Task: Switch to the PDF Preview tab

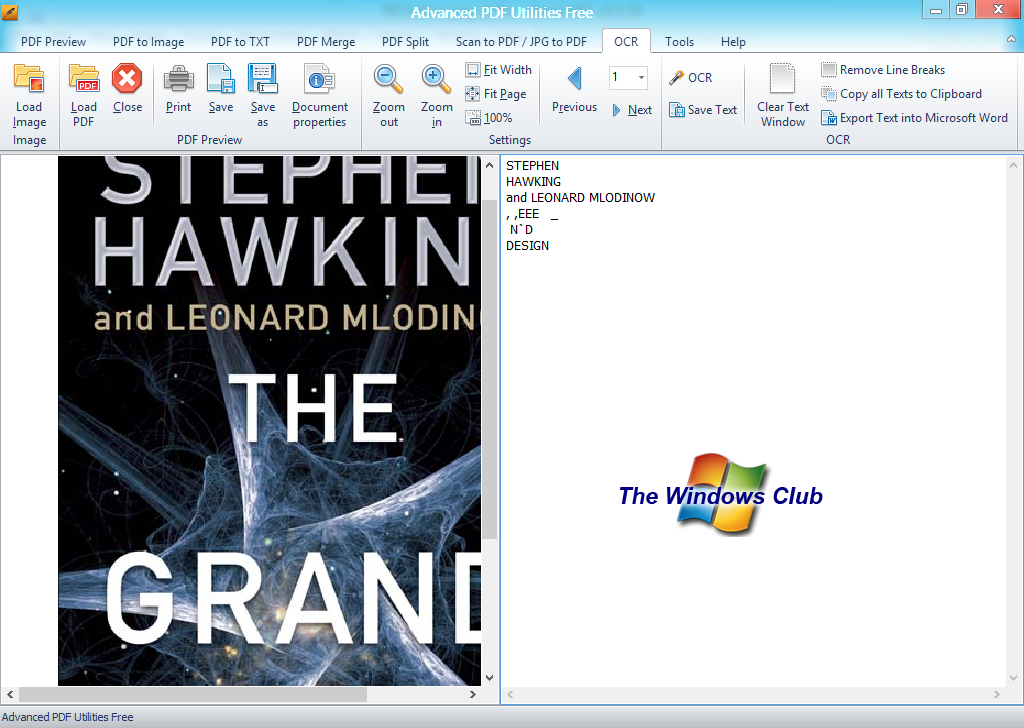Action: [x=54, y=42]
